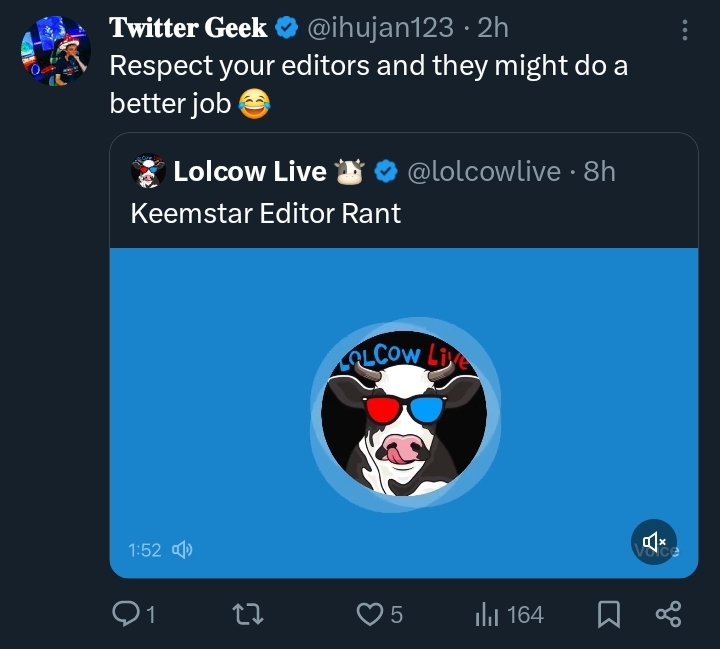
Task: Tap the share icon
Action: click(667, 614)
